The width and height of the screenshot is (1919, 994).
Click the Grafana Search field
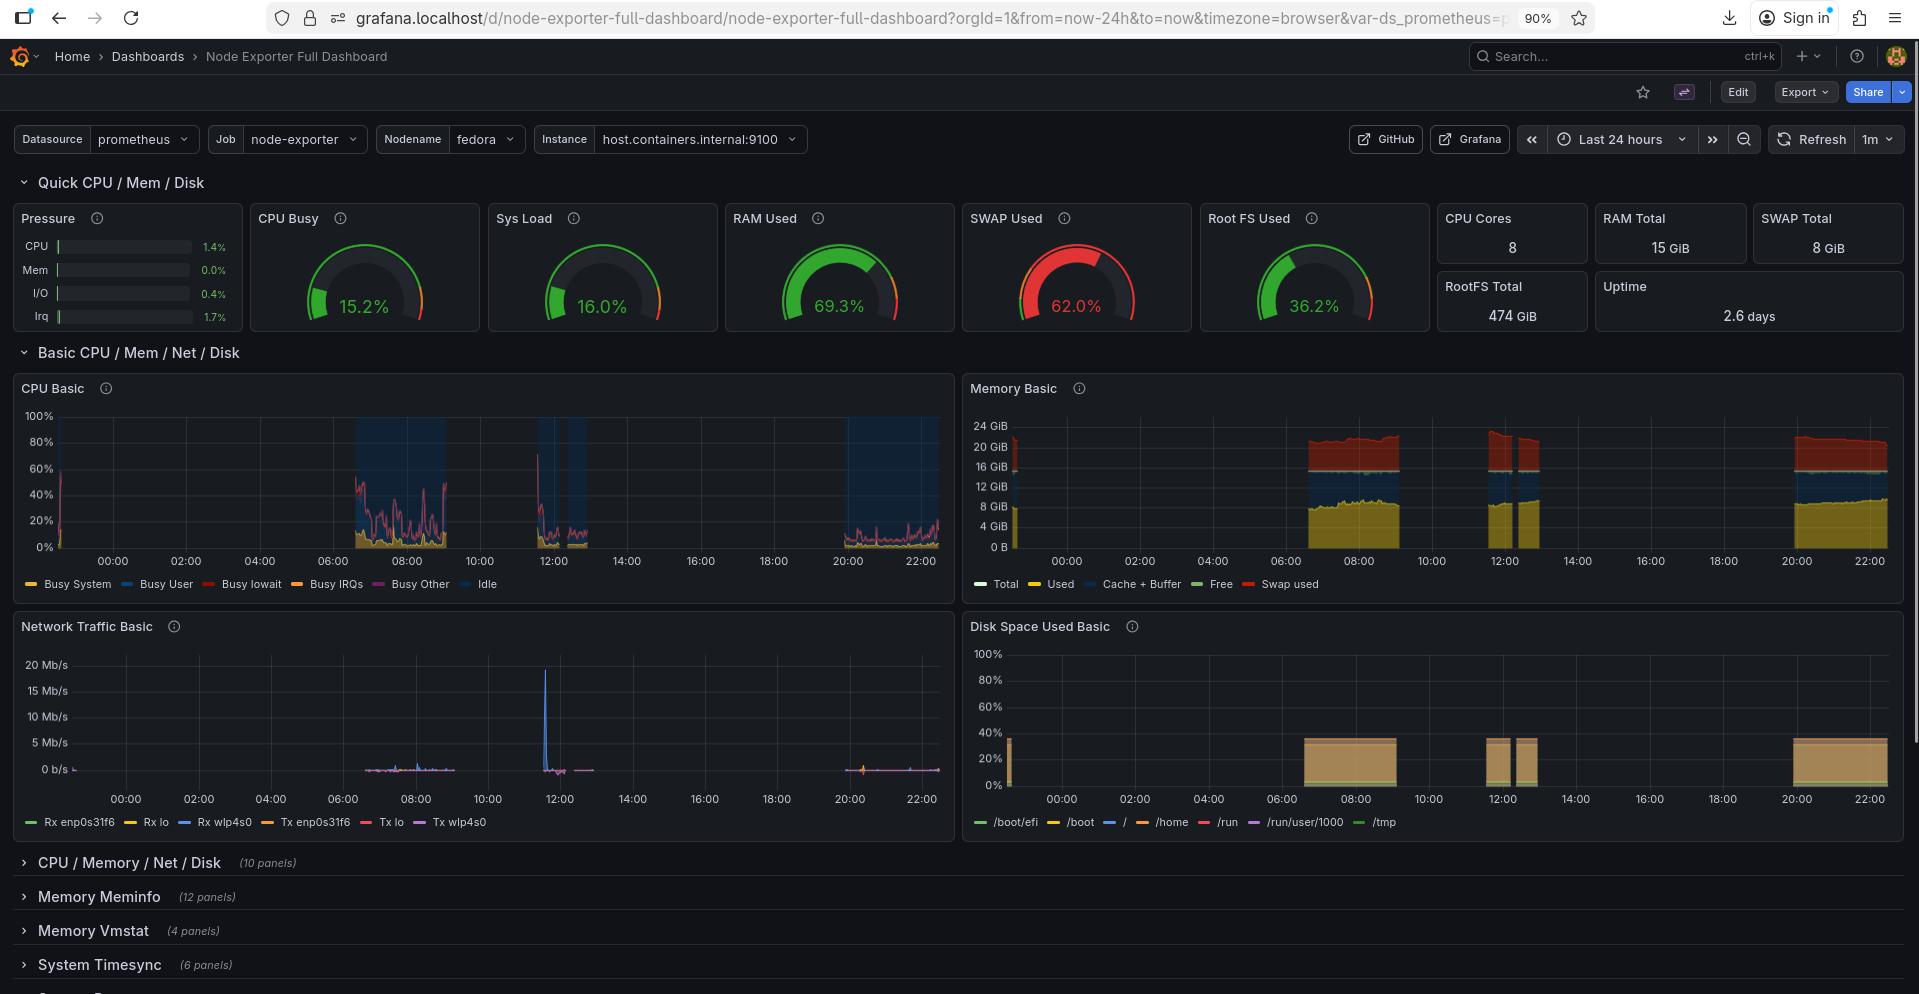1625,57
